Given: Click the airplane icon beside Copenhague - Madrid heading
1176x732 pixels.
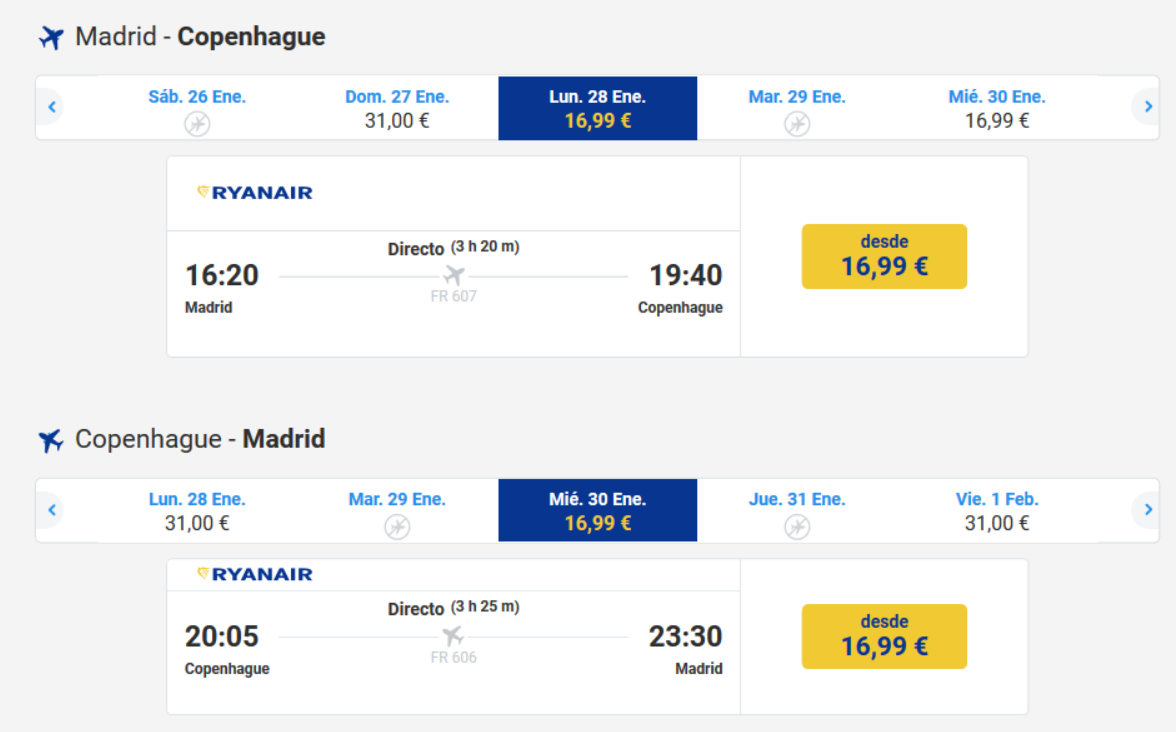Looking at the screenshot, I should coord(51,440).
